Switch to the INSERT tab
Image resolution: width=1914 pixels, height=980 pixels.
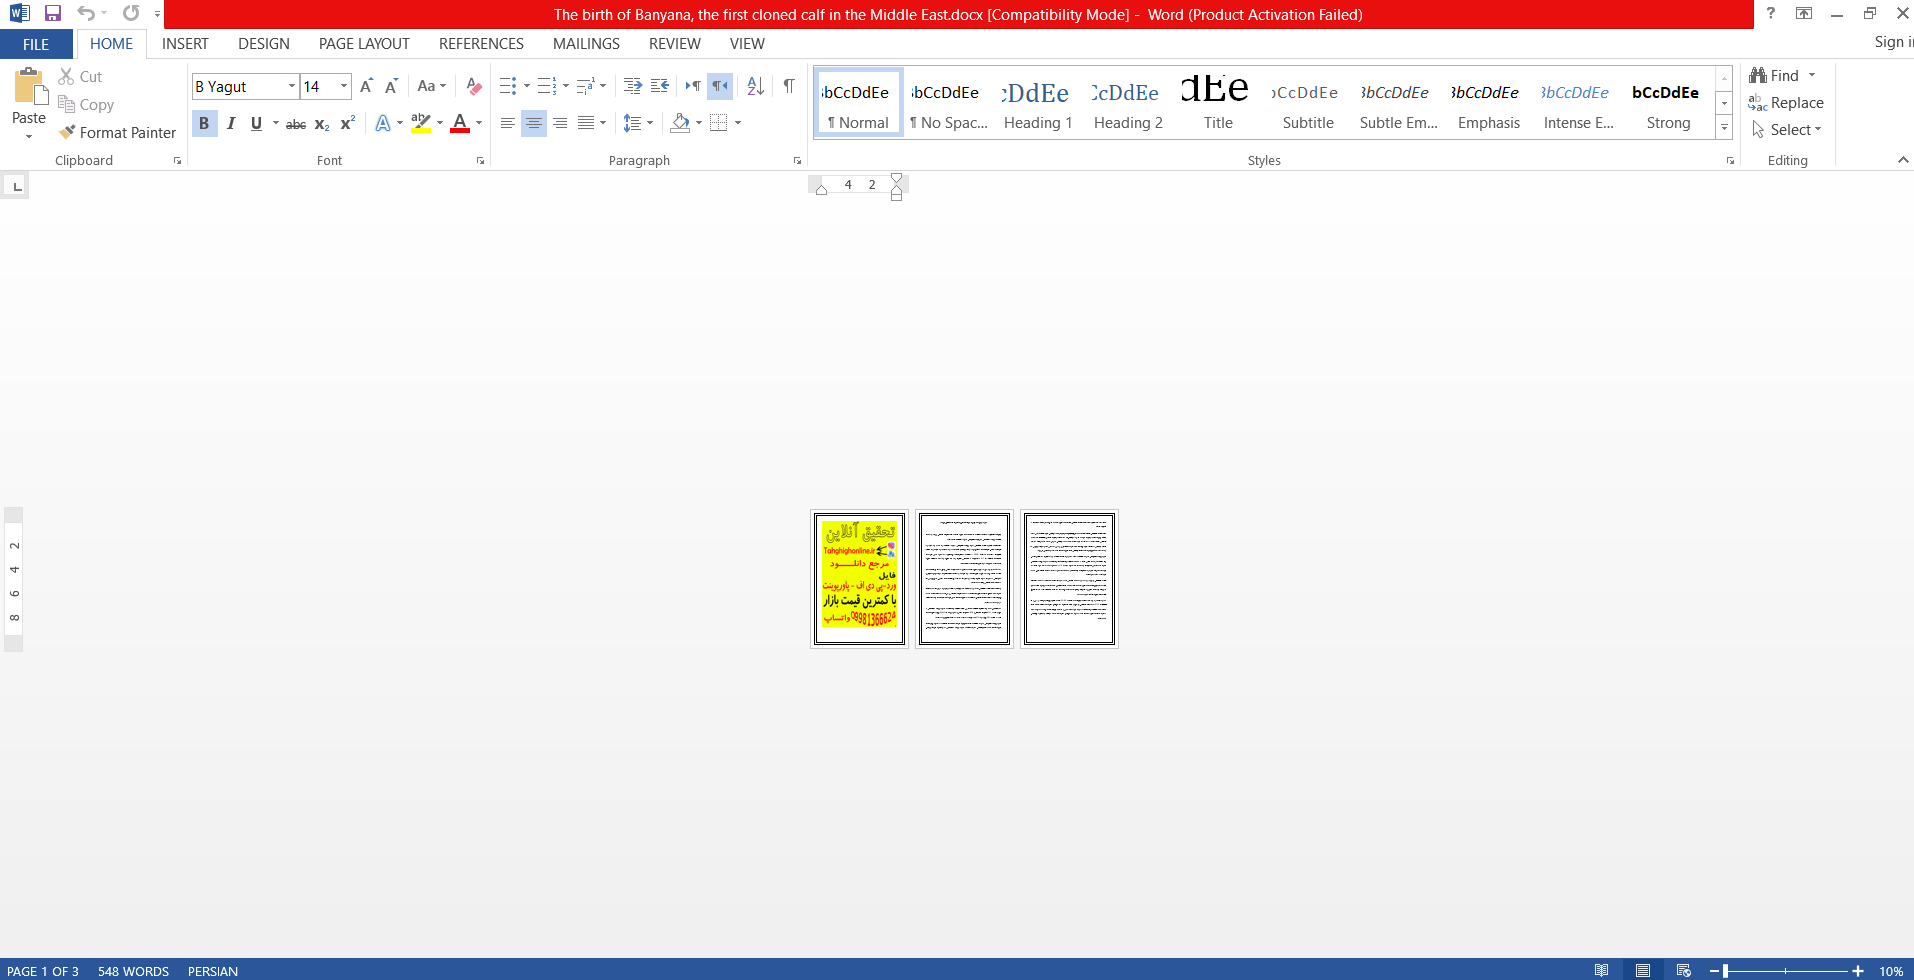coord(185,44)
